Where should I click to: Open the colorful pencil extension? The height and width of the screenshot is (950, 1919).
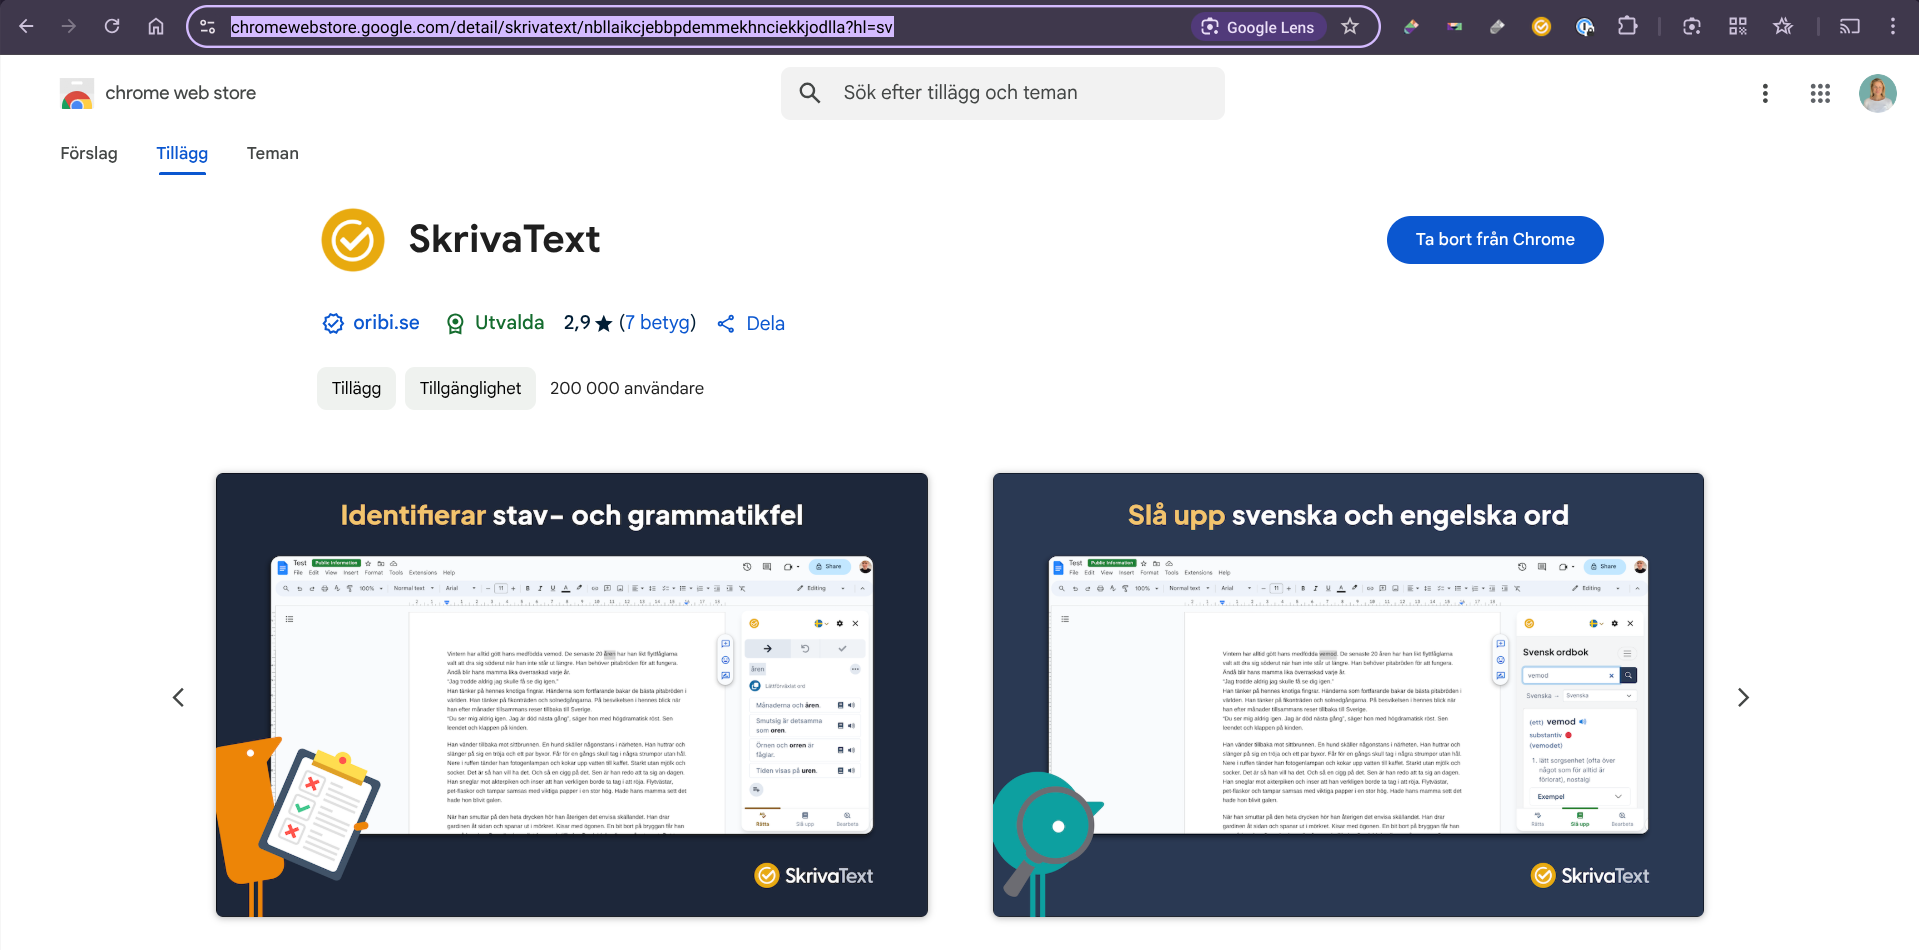[1411, 27]
